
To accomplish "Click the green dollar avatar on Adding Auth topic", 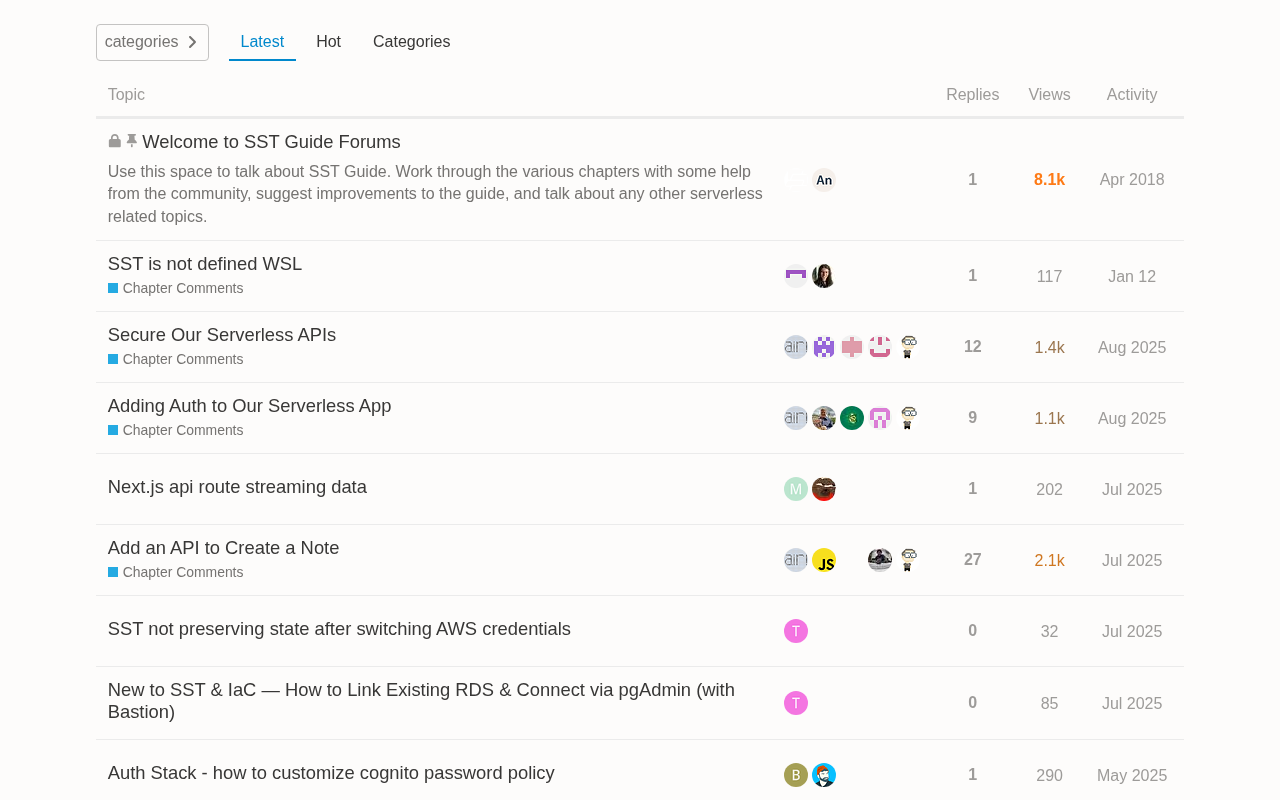I will 851,418.
